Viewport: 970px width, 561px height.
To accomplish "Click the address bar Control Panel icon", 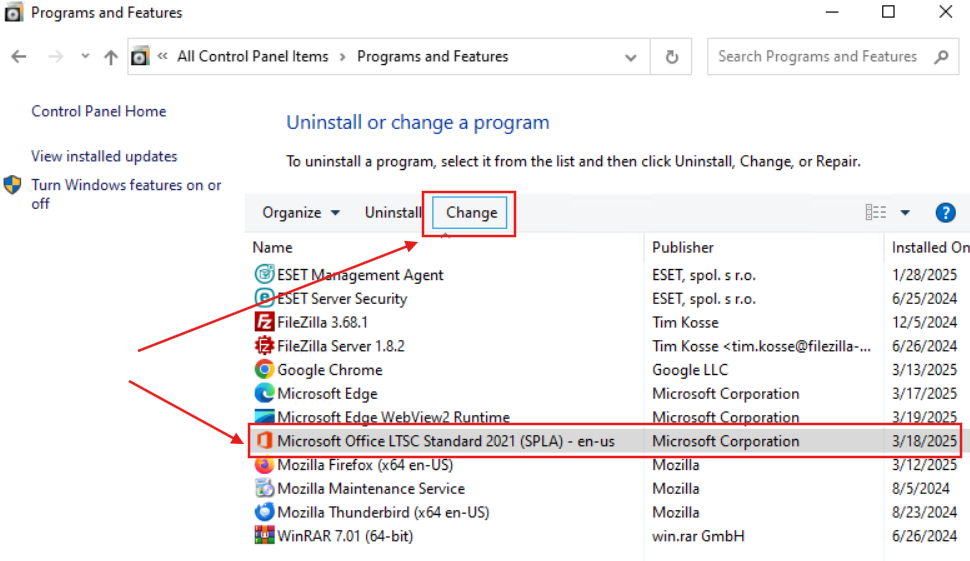I will pyautogui.click(x=140, y=56).
